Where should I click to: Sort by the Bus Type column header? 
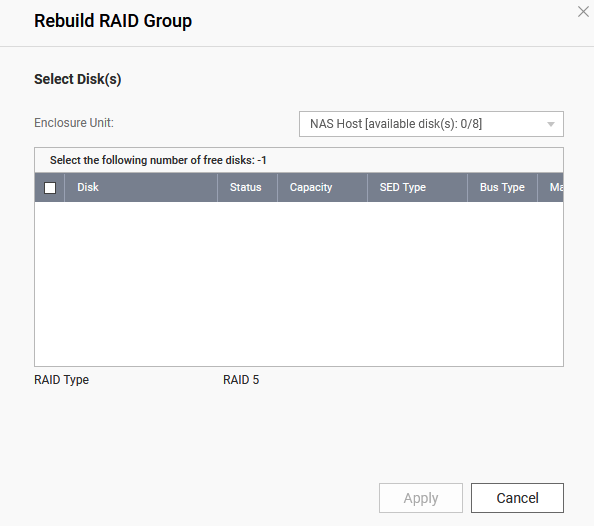coord(502,187)
